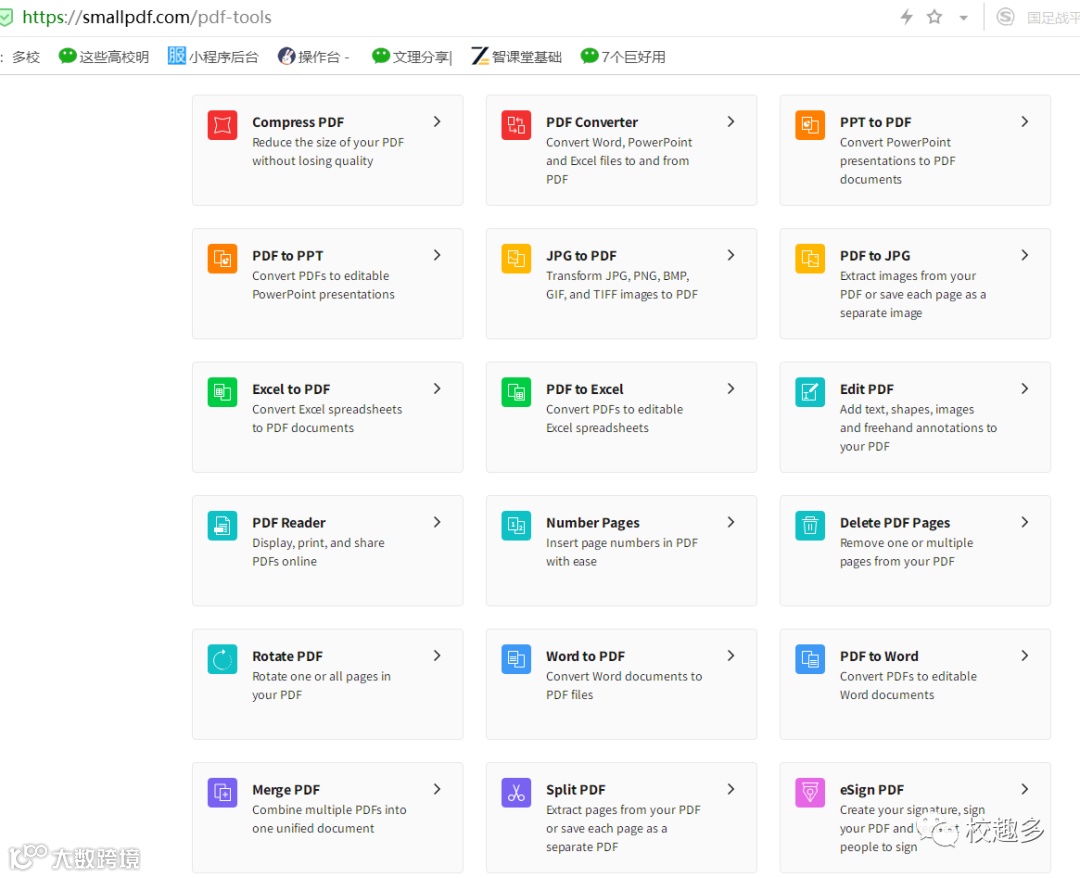Image resolution: width=1080 pixels, height=878 pixels.
Task: Click the chevron on Edit PDF card
Action: (1025, 389)
